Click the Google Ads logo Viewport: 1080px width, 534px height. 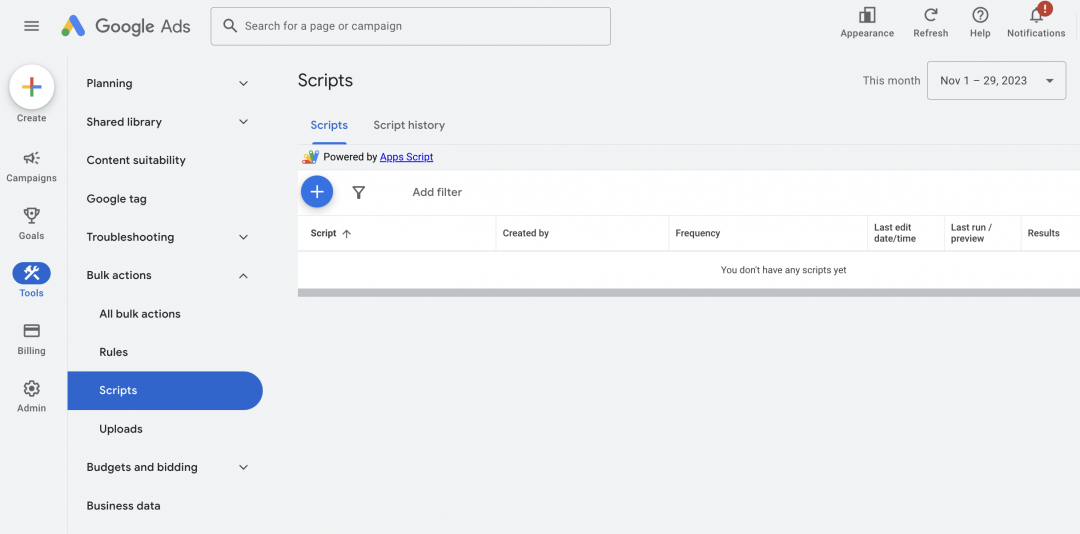pos(125,26)
